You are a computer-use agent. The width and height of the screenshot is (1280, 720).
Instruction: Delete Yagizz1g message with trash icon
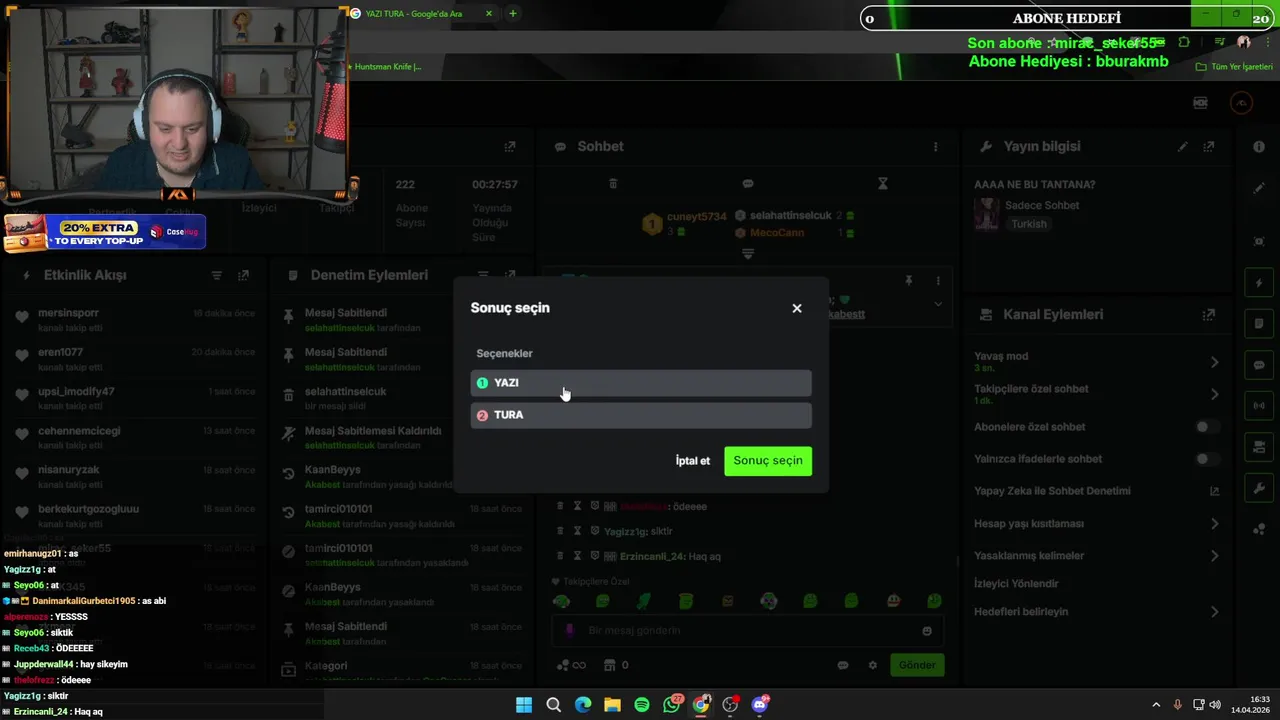tap(560, 531)
